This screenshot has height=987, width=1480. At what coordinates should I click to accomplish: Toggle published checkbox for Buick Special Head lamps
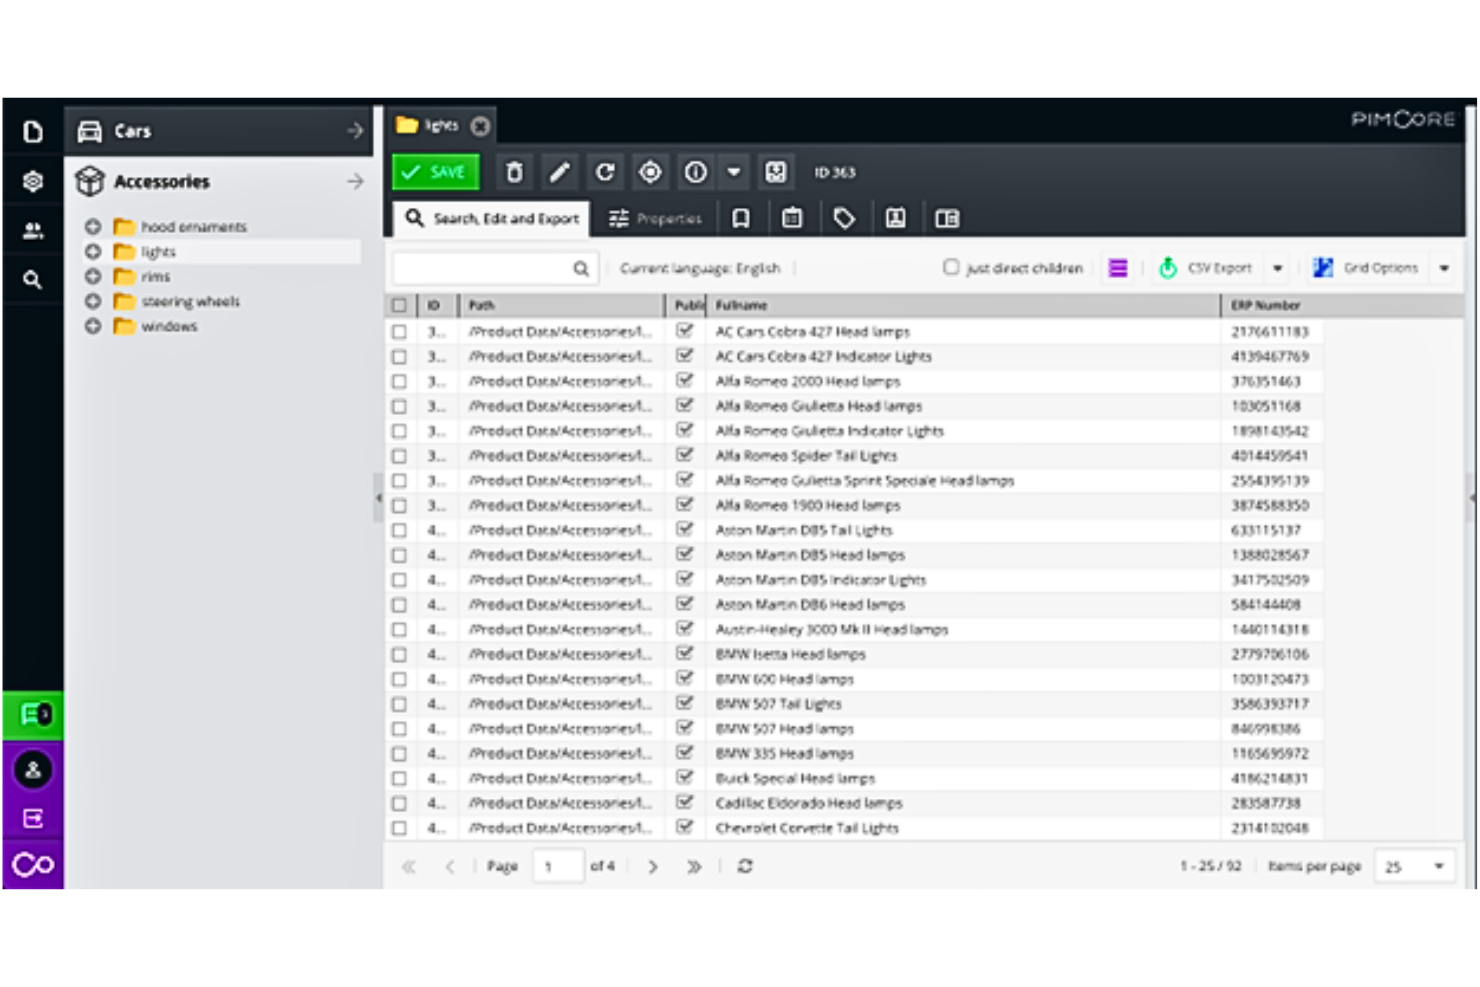[x=685, y=777]
